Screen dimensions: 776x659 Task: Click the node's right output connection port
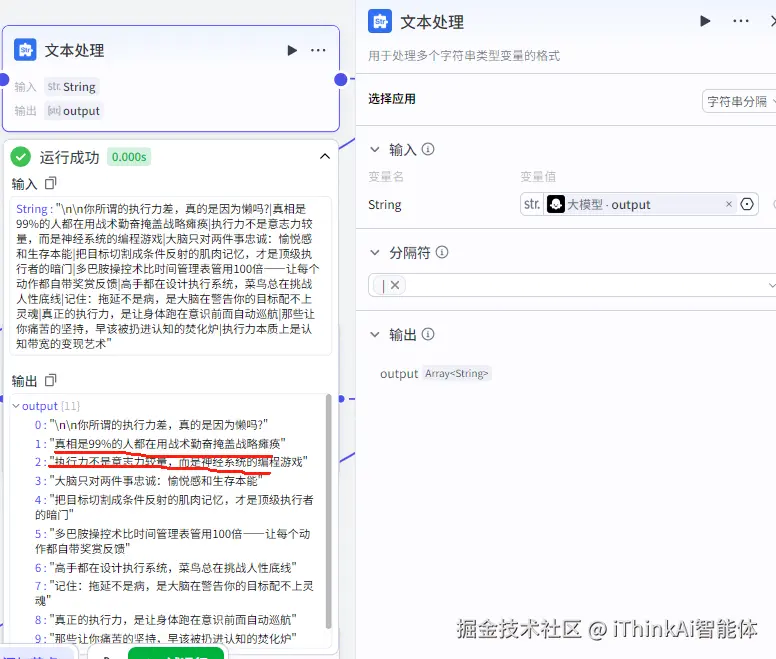(340, 79)
